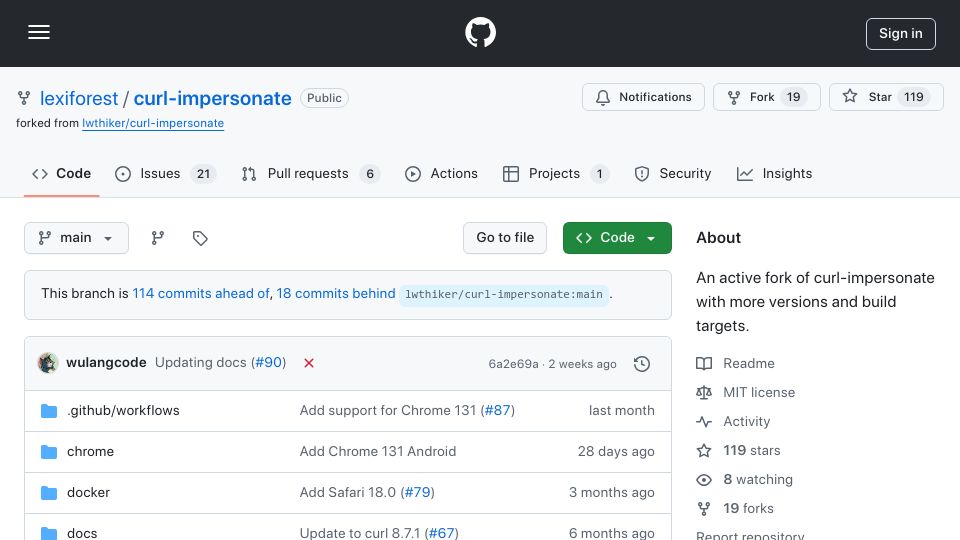Open Add support for Chrome 131 commit
960x540 pixels.
(388, 411)
